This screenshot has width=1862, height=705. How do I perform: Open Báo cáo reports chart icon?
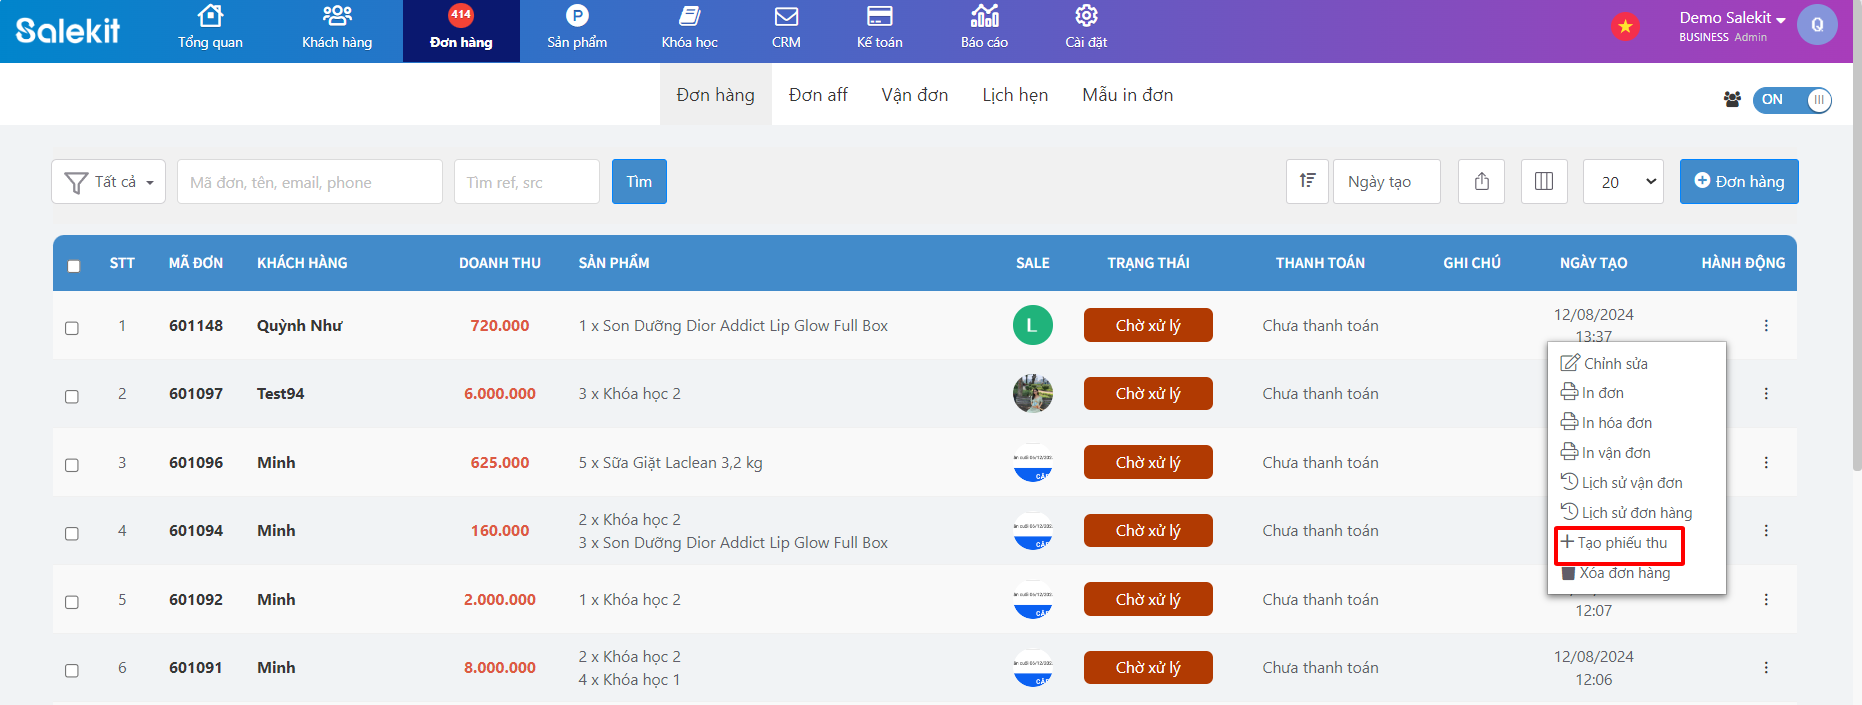click(984, 17)
